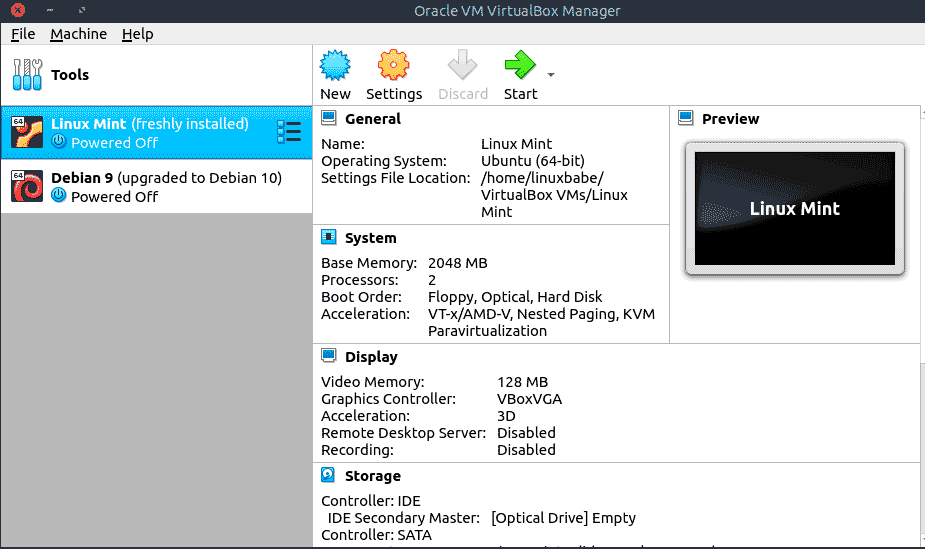Open the Linux Mint machine tools list icon

coord(289,133)
